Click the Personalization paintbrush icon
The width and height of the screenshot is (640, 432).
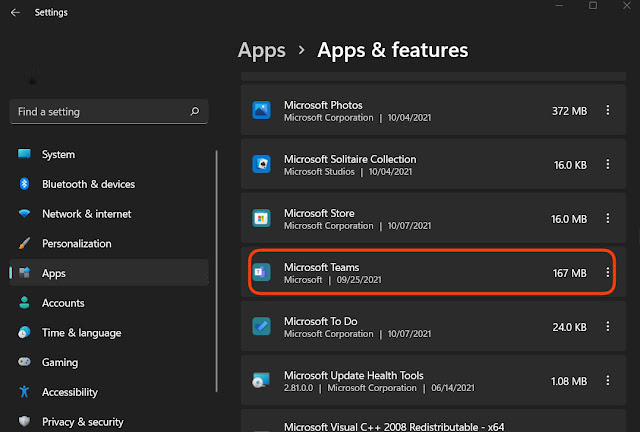[24, 243]
